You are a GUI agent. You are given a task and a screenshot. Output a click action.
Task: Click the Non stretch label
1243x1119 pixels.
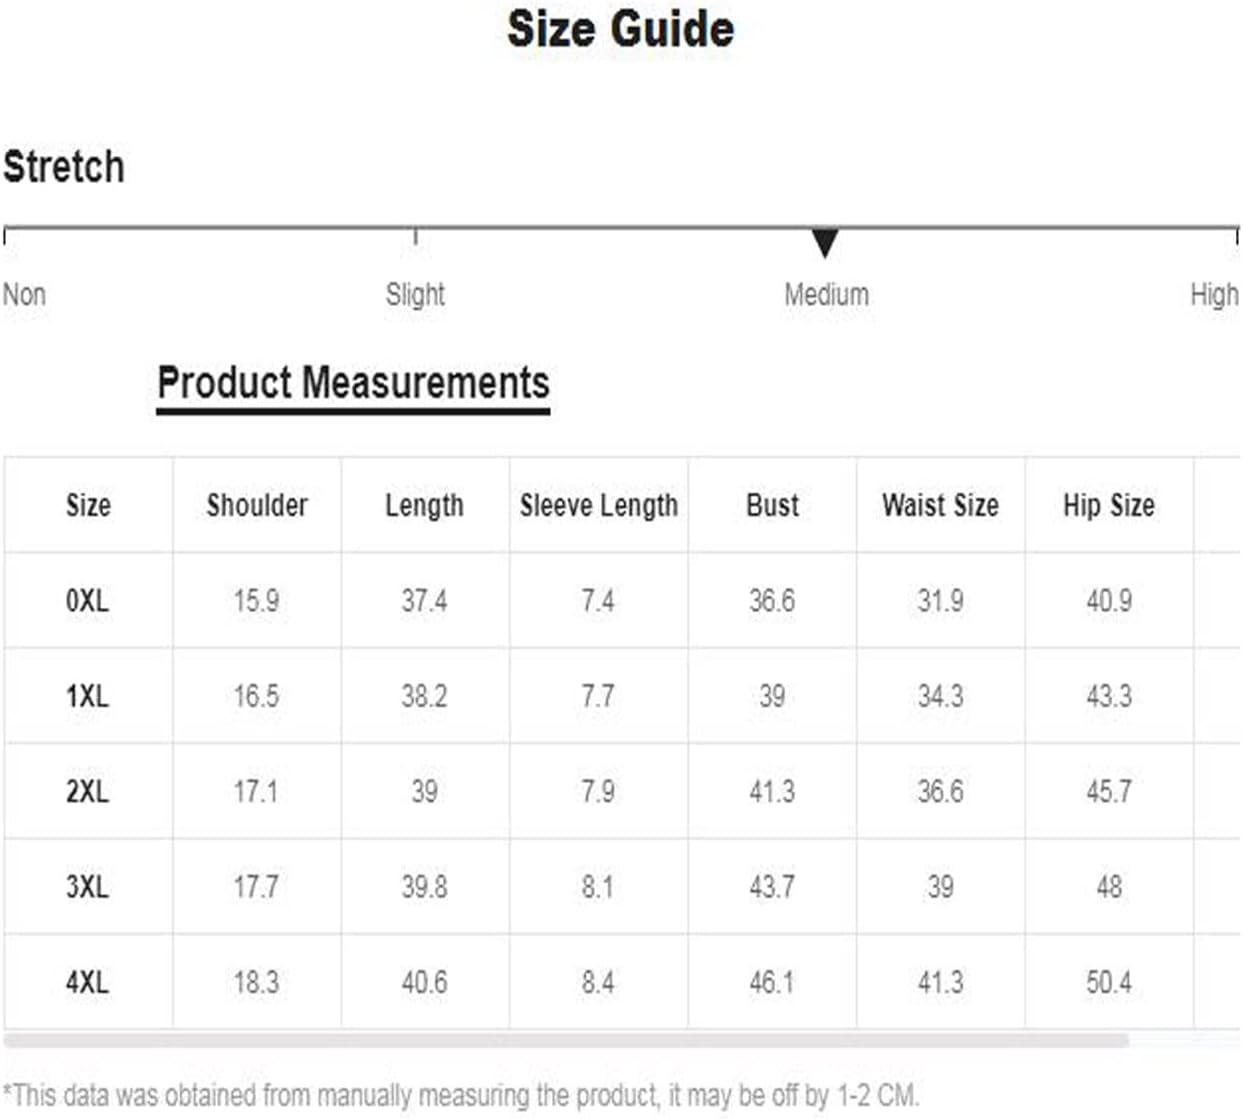coord(24,294)
